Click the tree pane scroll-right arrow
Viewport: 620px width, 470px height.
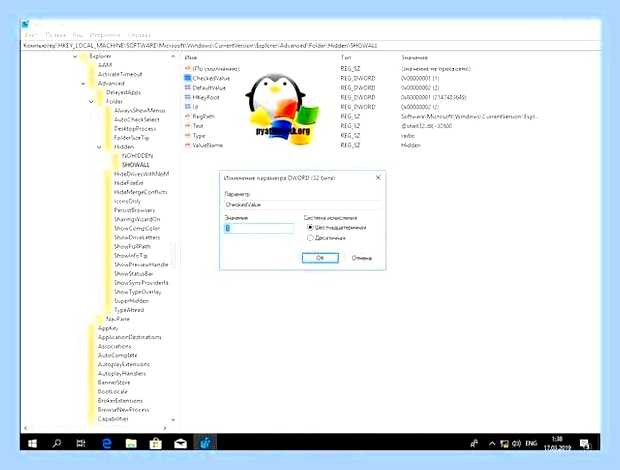click(x=165, y=428)
